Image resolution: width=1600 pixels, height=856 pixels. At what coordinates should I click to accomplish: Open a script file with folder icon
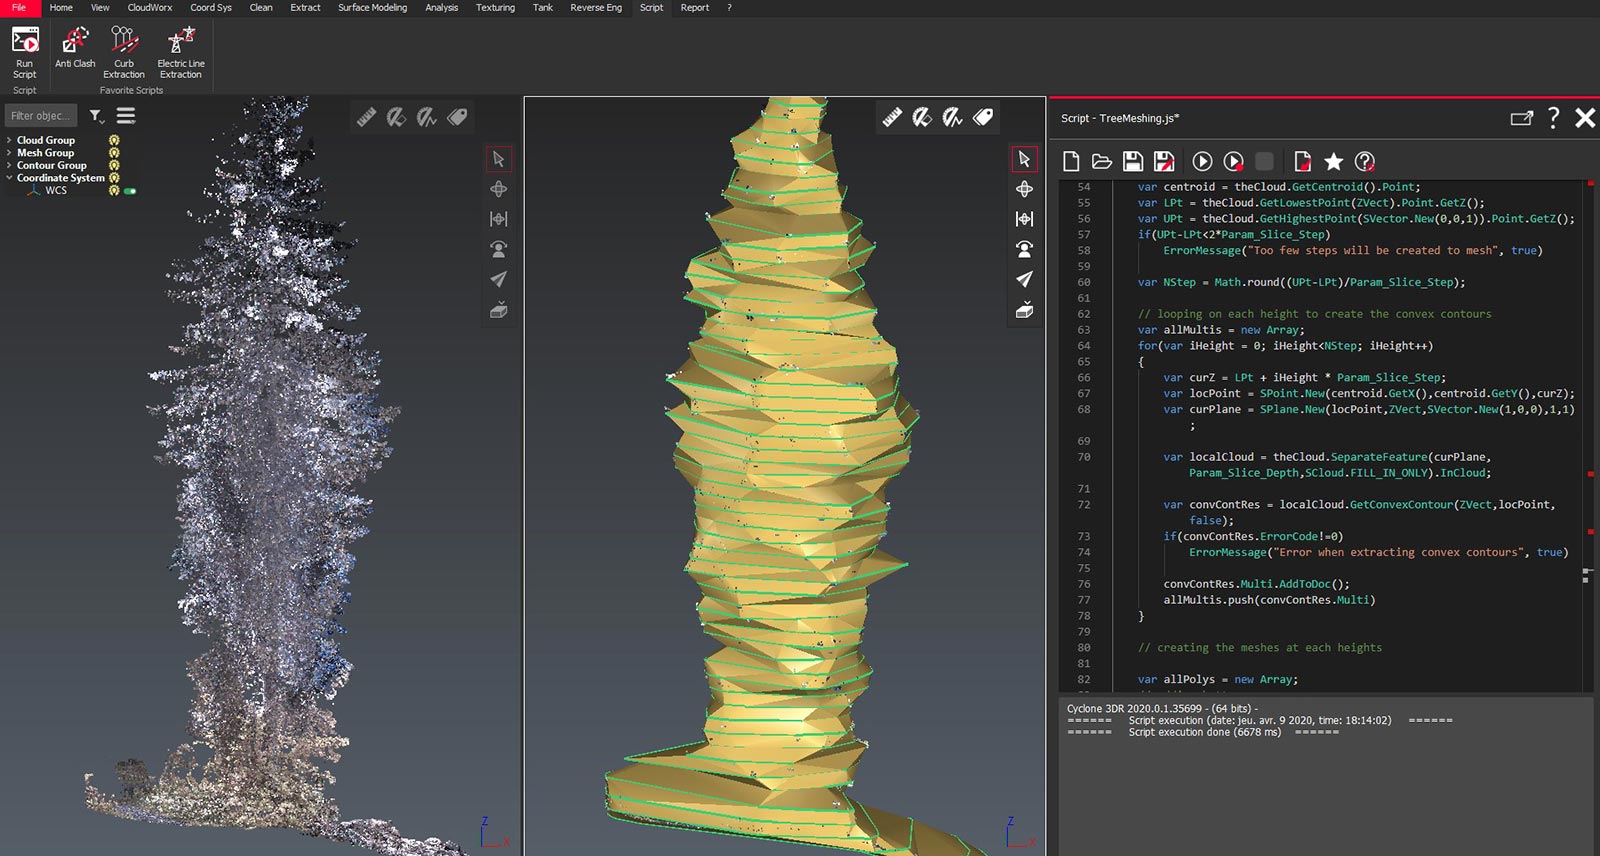(x=1102, y=161)
